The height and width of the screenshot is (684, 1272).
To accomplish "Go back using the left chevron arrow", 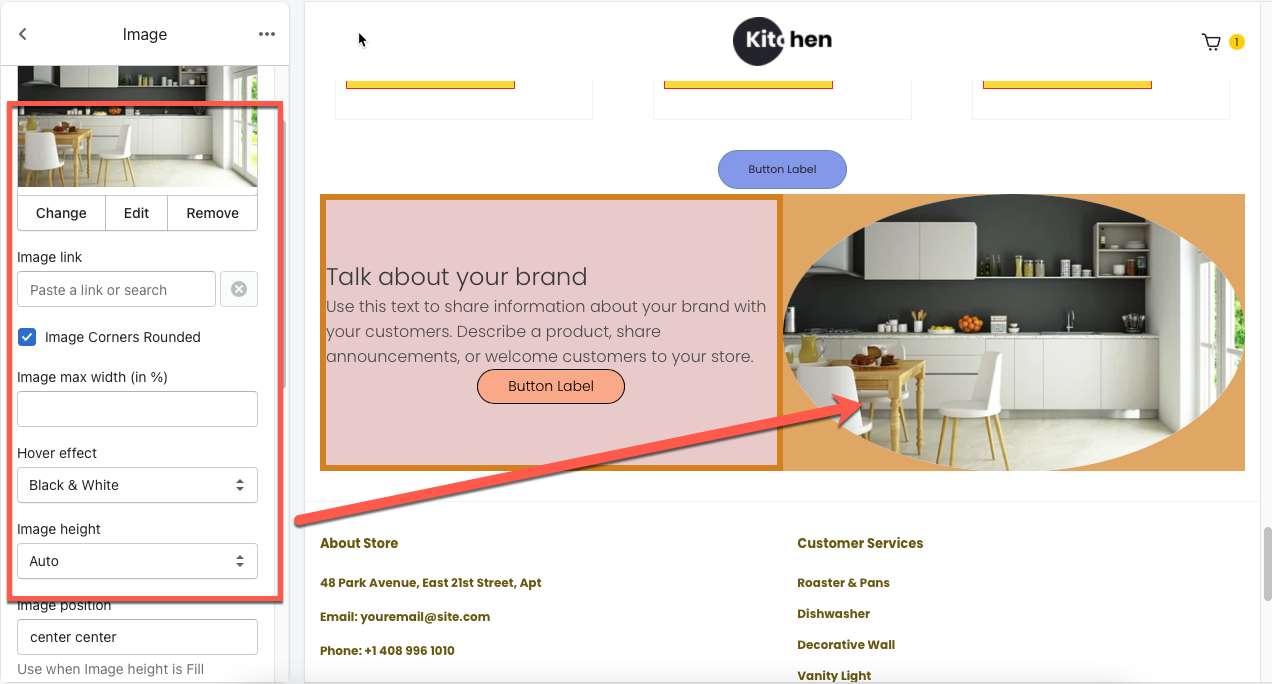I will click(23, 34).
